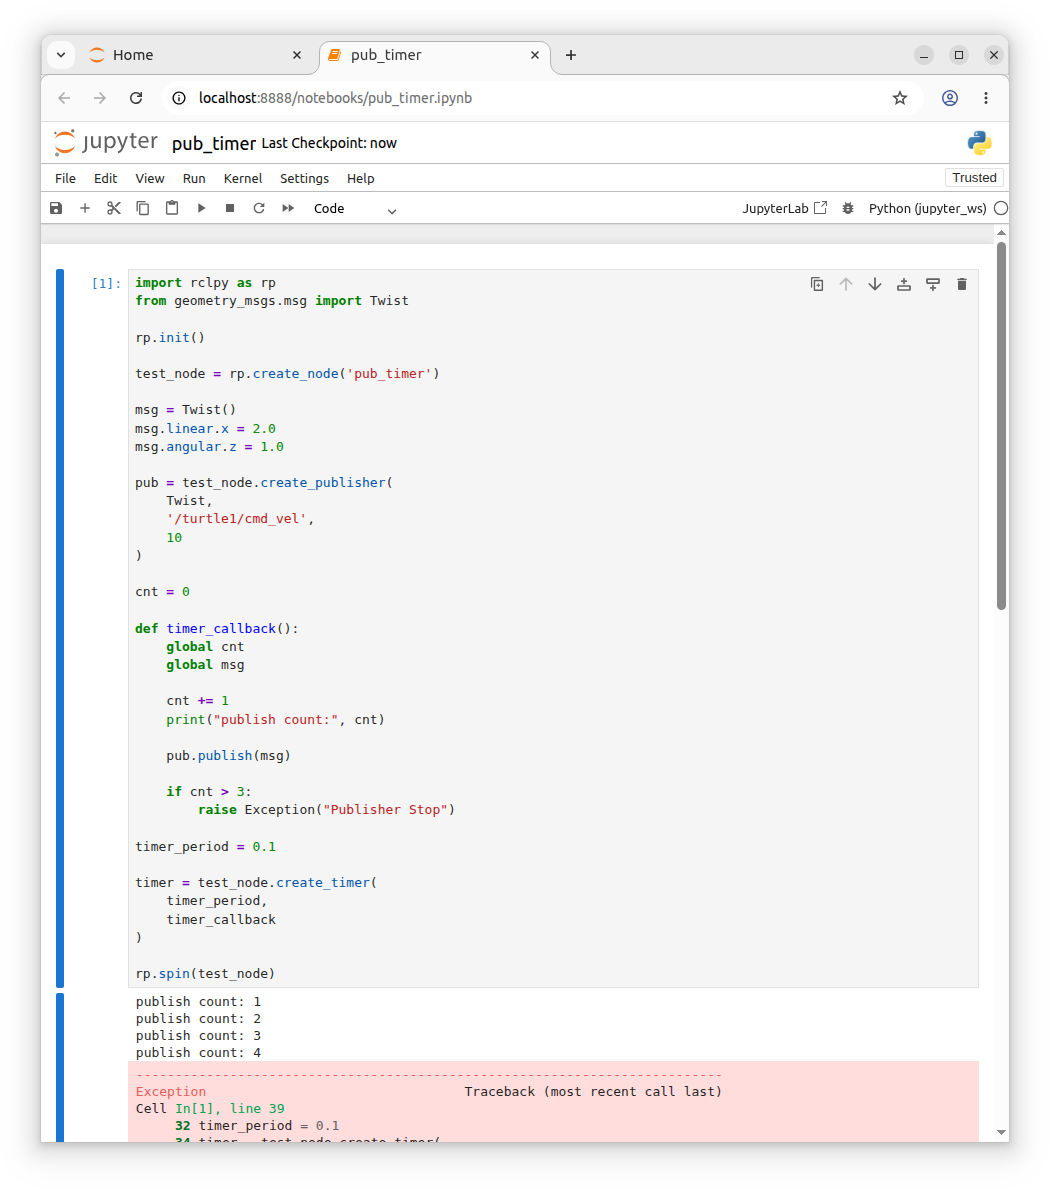Click the address bar URL
1050x1189 pixels.
[335, 98]
